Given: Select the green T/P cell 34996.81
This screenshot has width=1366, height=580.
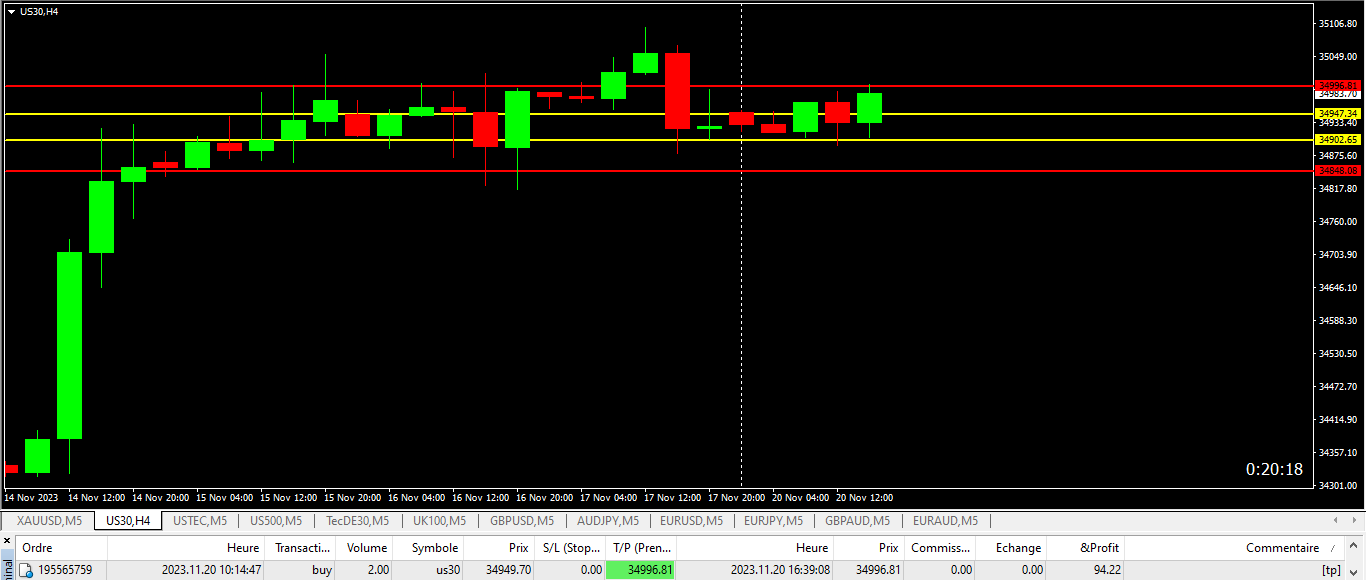Looking at the screenshot, I should click(x=640, y=570).
